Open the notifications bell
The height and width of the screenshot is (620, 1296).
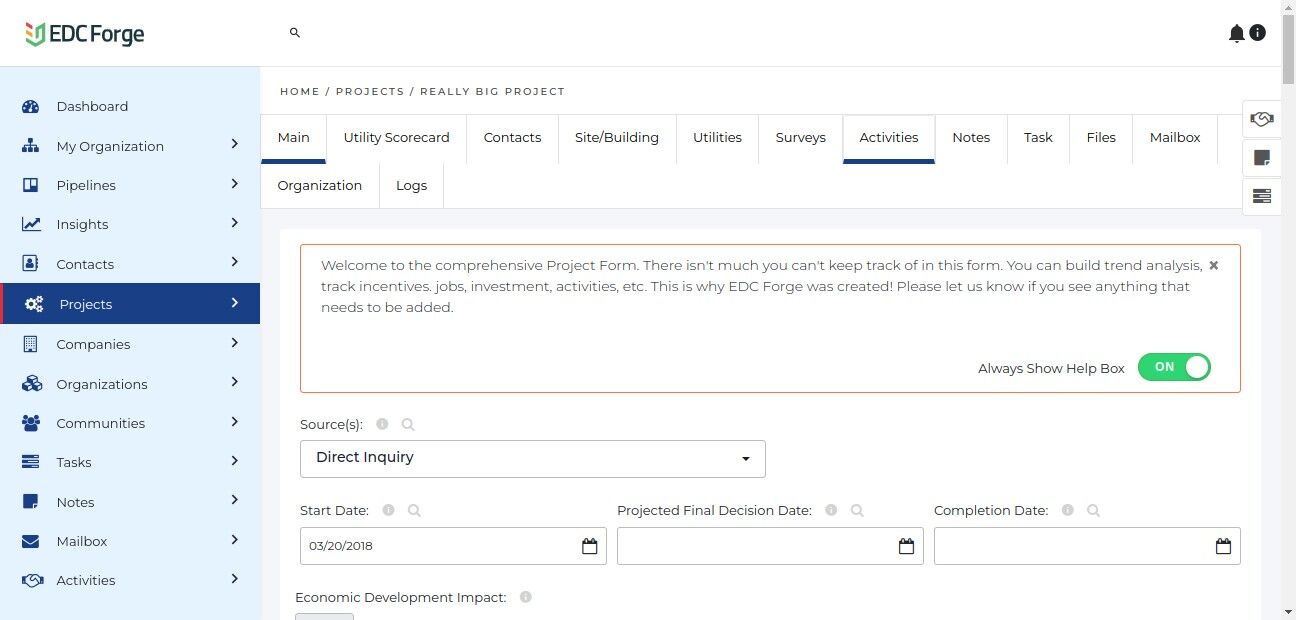coord(1236,34)
